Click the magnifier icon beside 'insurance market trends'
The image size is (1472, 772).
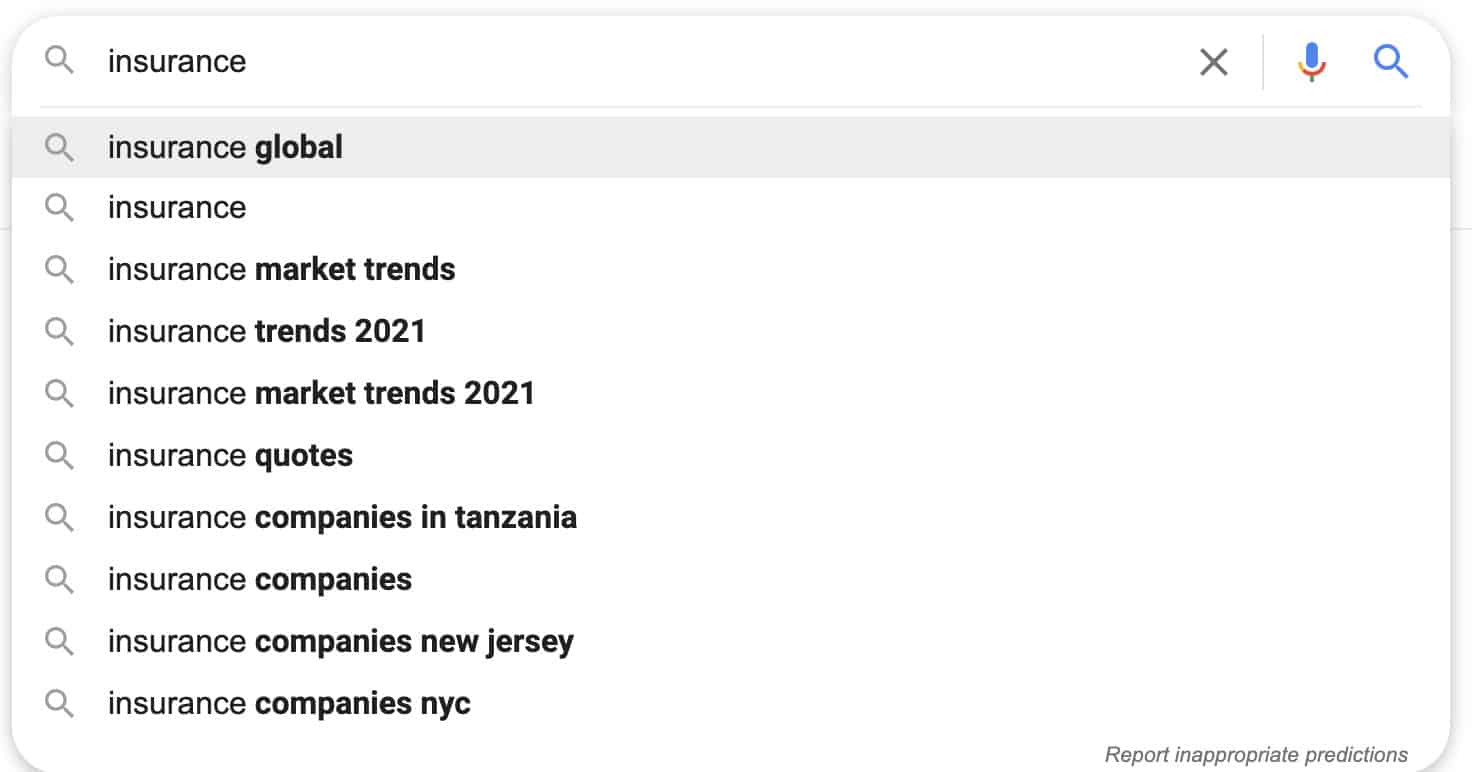pos(59,269)
